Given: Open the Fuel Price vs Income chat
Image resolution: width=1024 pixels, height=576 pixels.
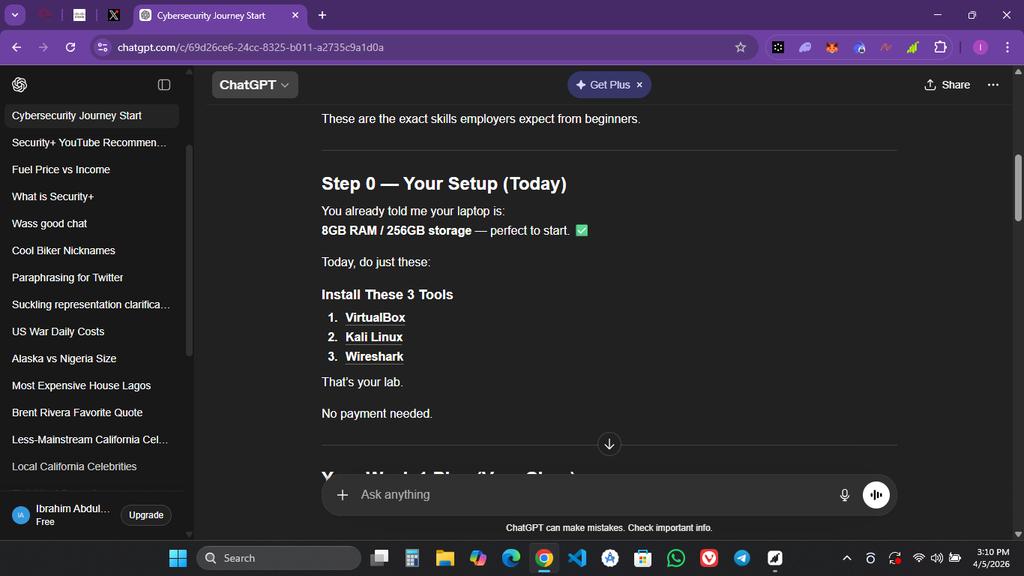Looking at the screenshot, I should coord(91,169).
